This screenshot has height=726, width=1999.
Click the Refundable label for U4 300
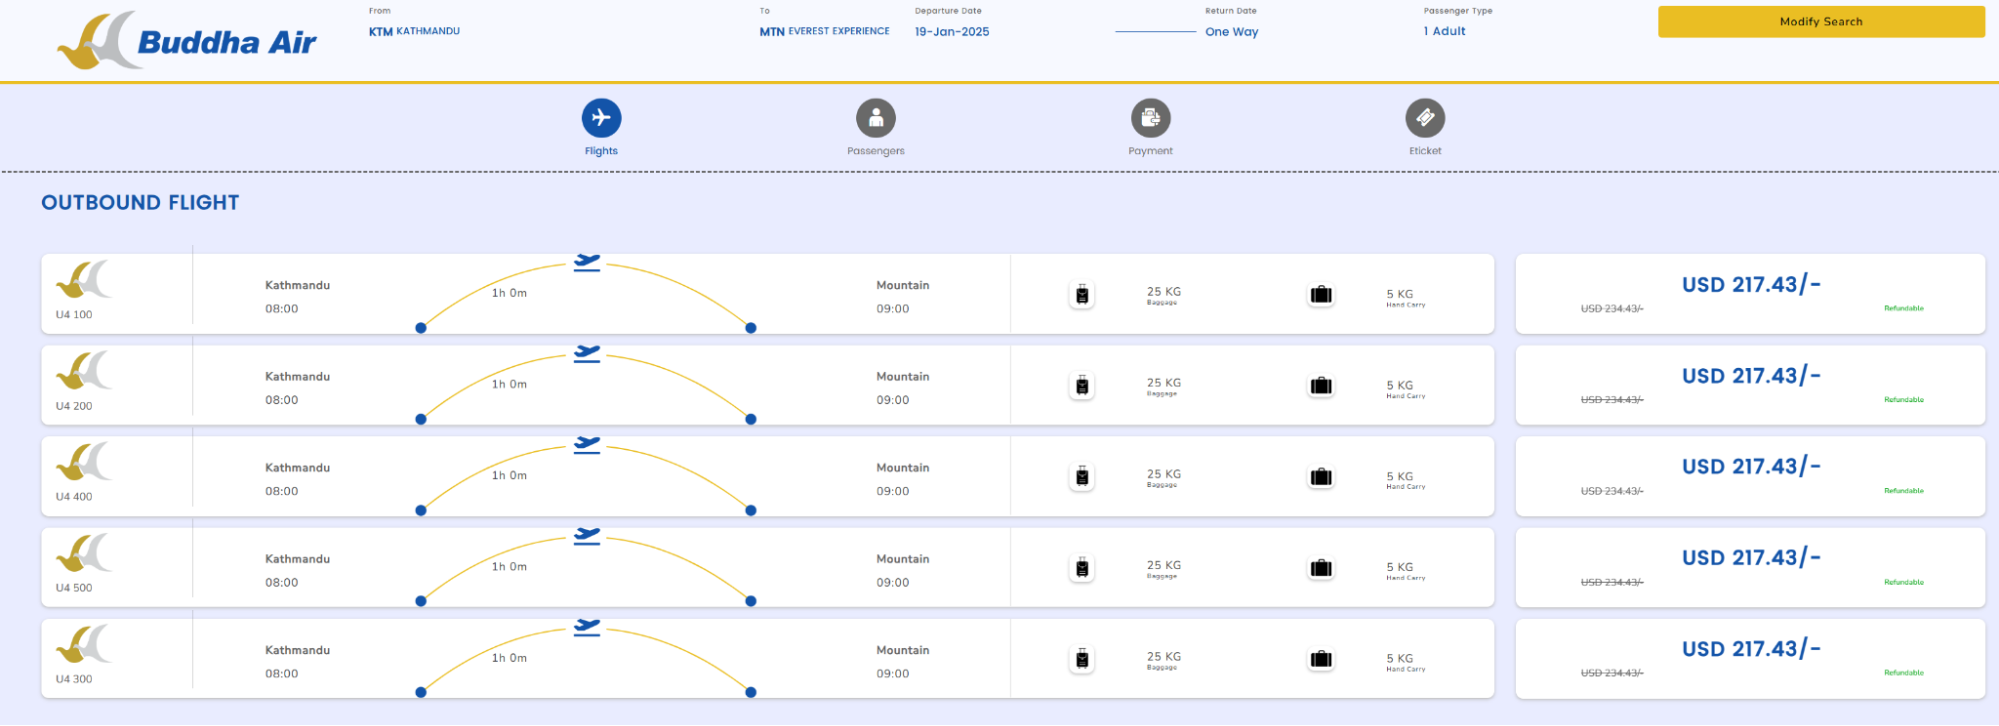point(1904,673)
